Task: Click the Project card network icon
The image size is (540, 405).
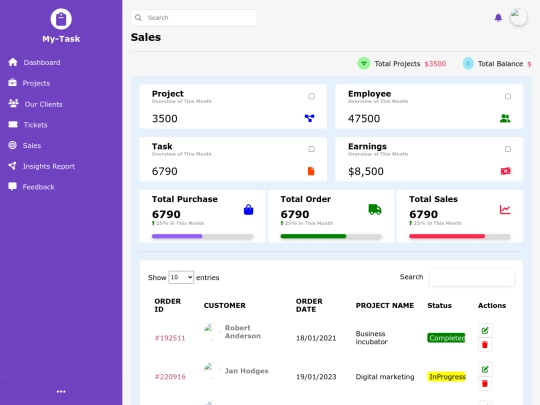Action: point(310,118)
